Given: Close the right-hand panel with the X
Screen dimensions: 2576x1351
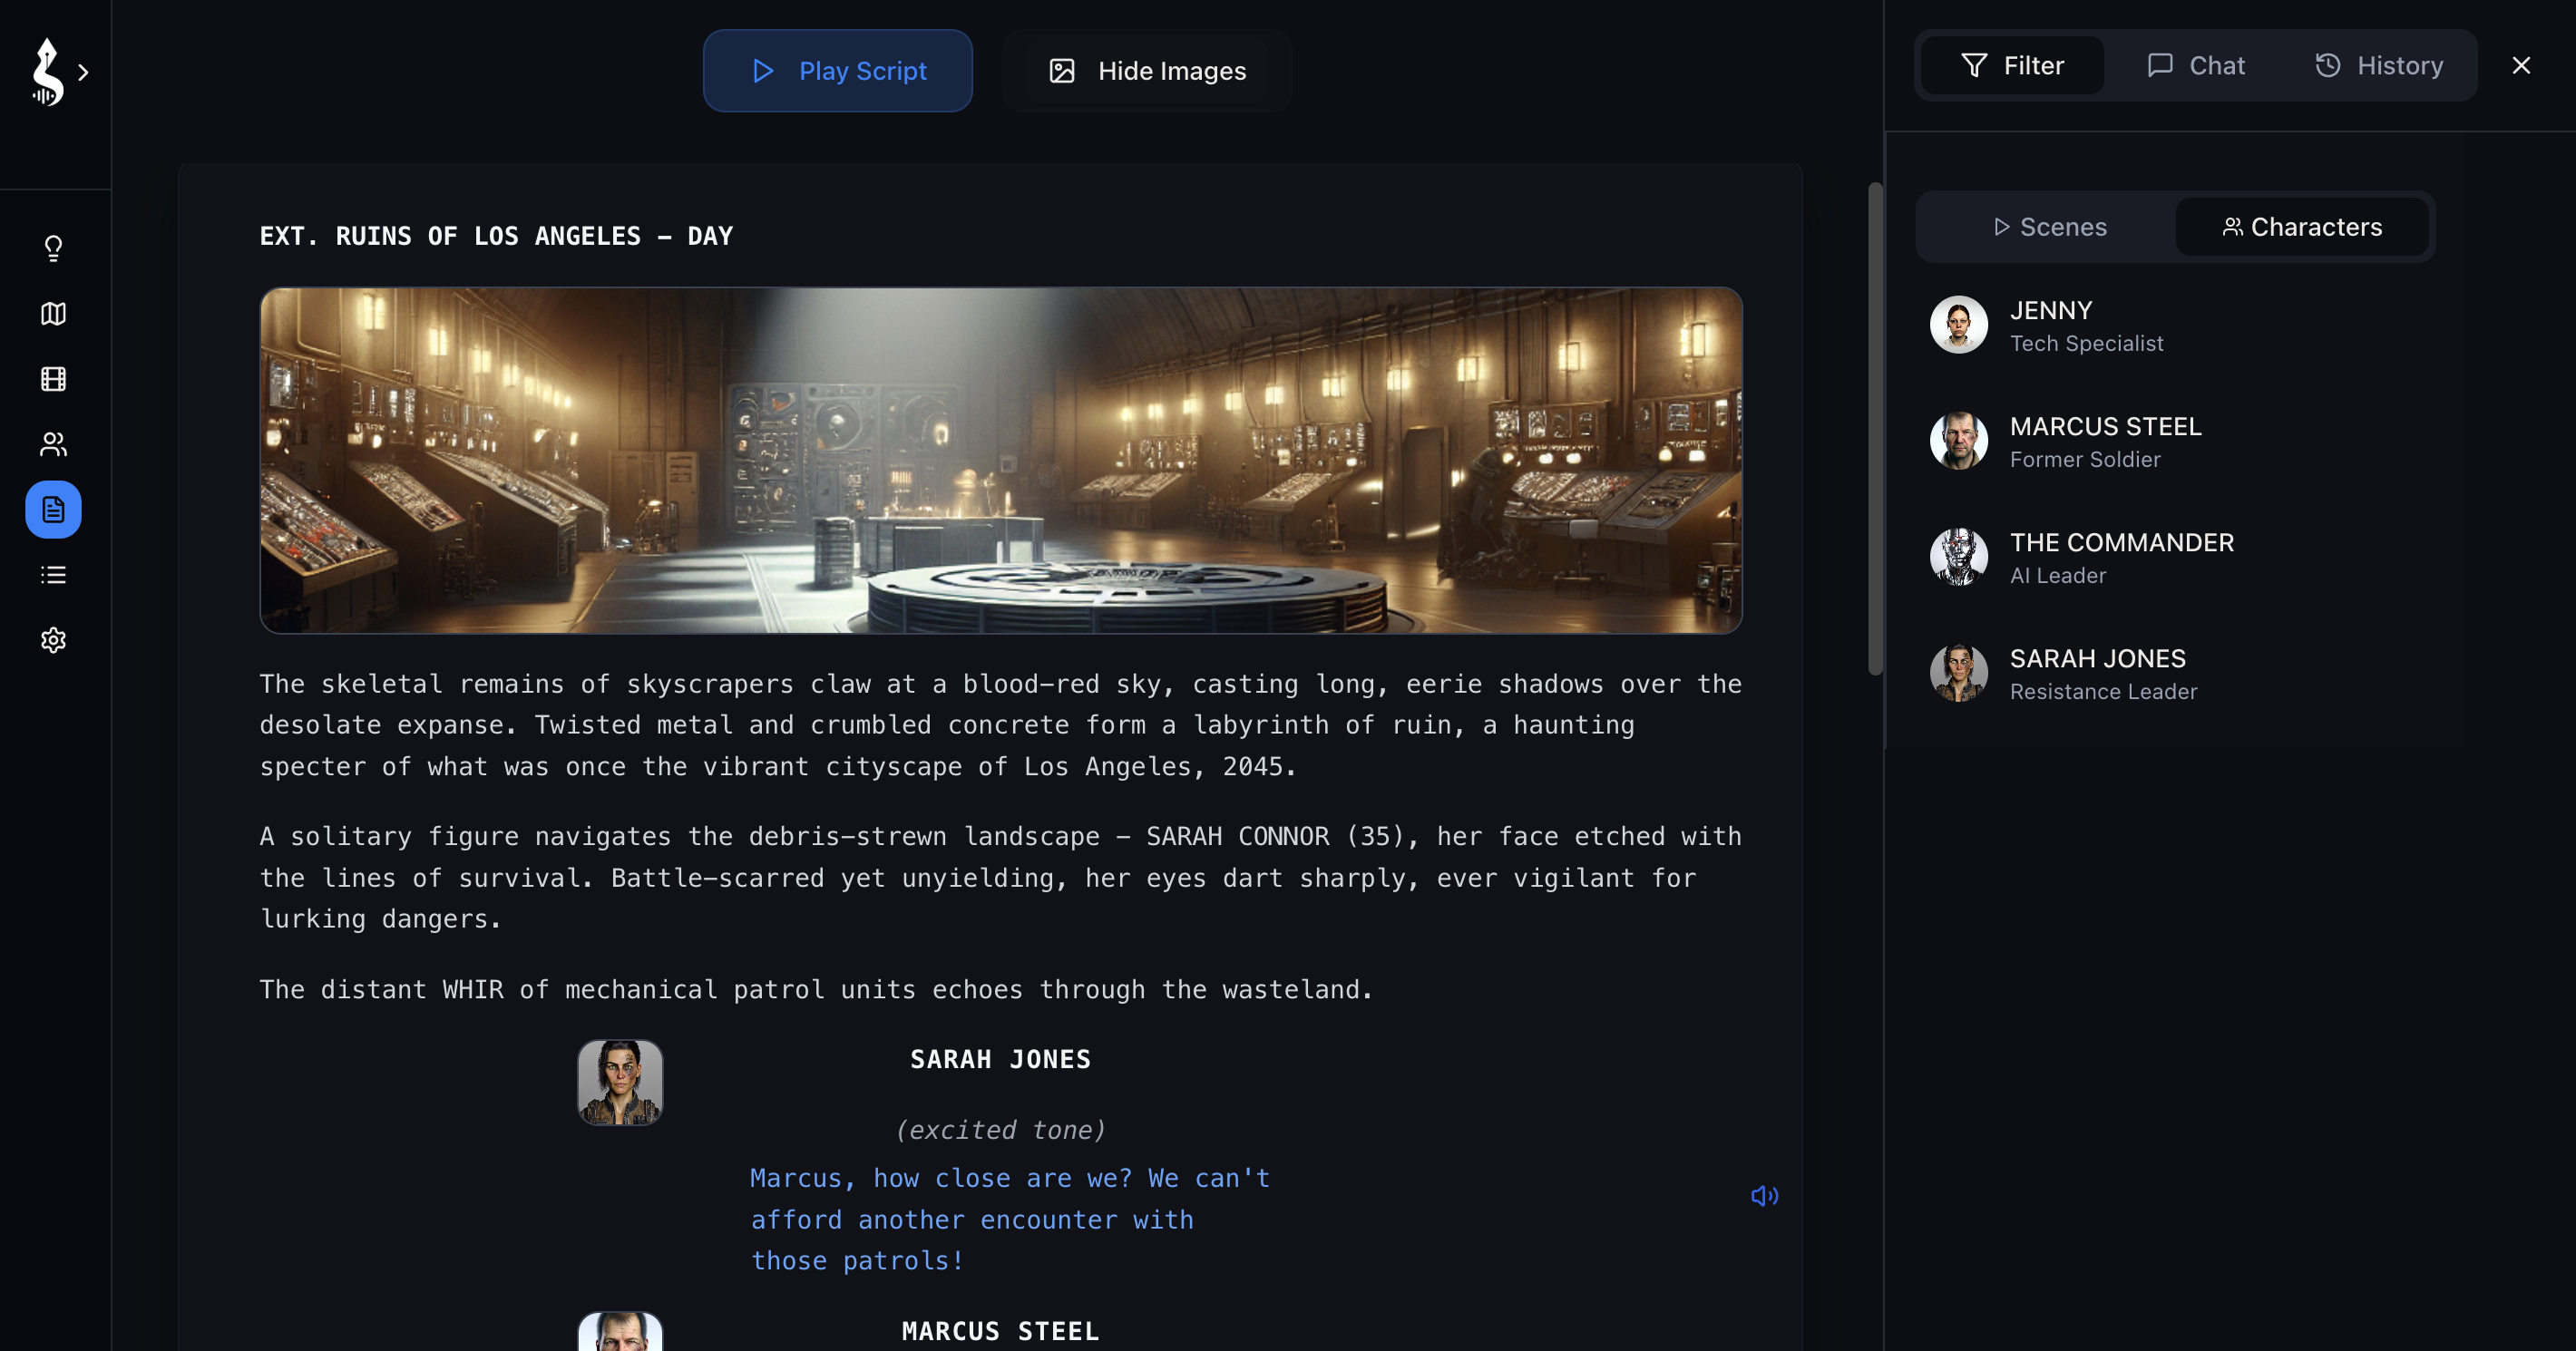Looking at the screenshot, I should tap(2521, 65).
